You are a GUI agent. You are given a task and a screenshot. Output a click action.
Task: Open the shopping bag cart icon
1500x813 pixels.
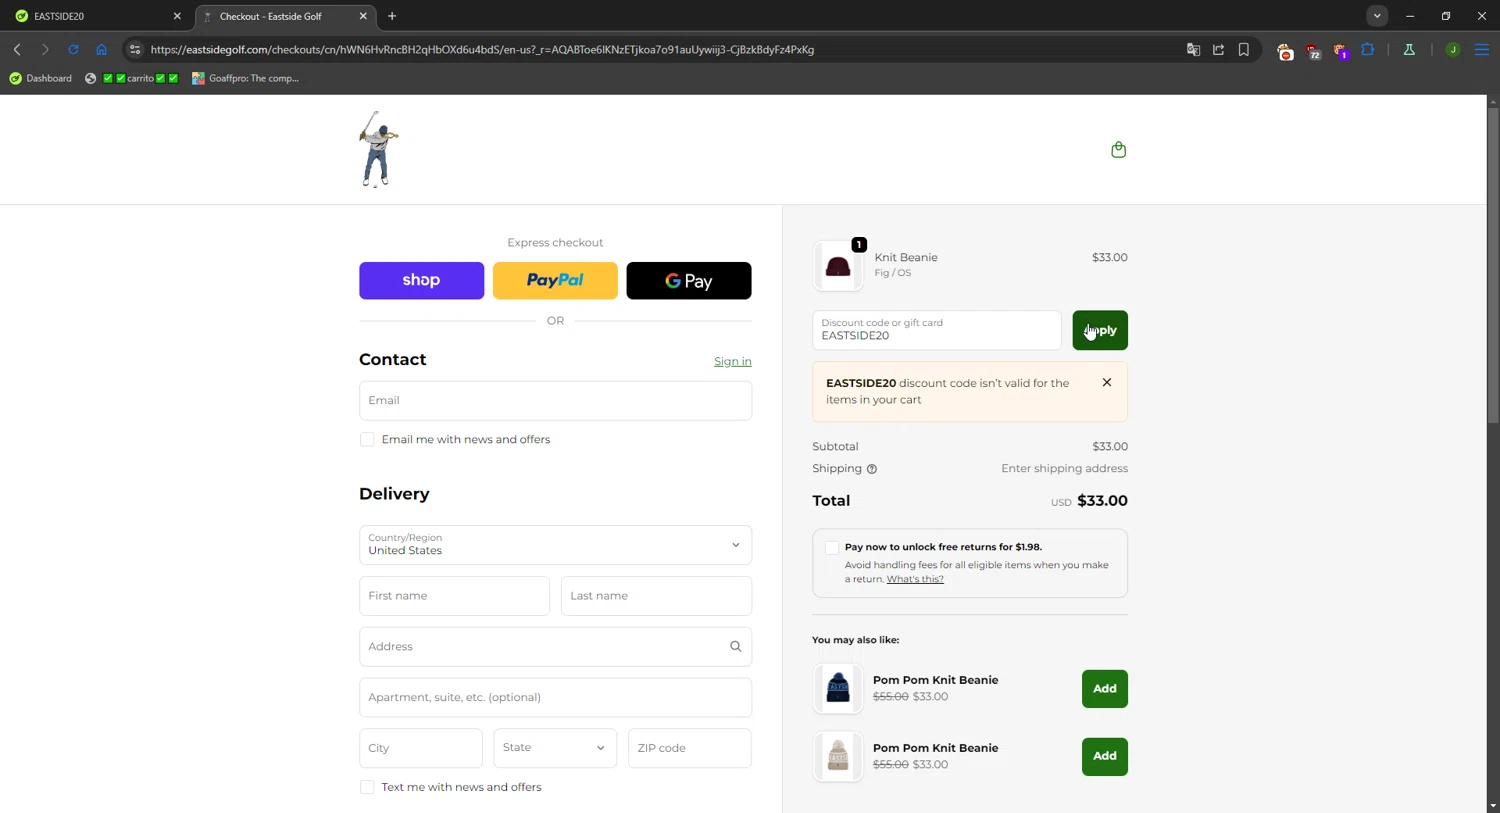pos(1118,149)
